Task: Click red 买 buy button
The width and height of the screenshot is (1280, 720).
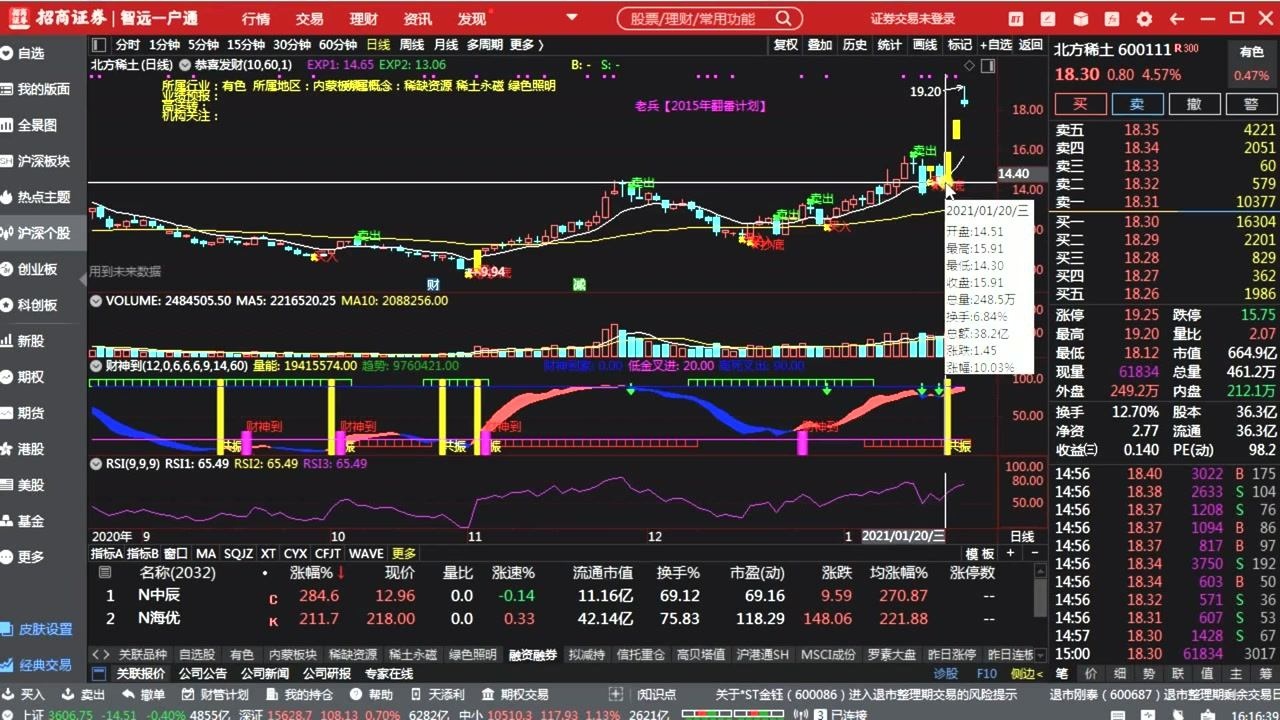Action: coord(1080,104)
